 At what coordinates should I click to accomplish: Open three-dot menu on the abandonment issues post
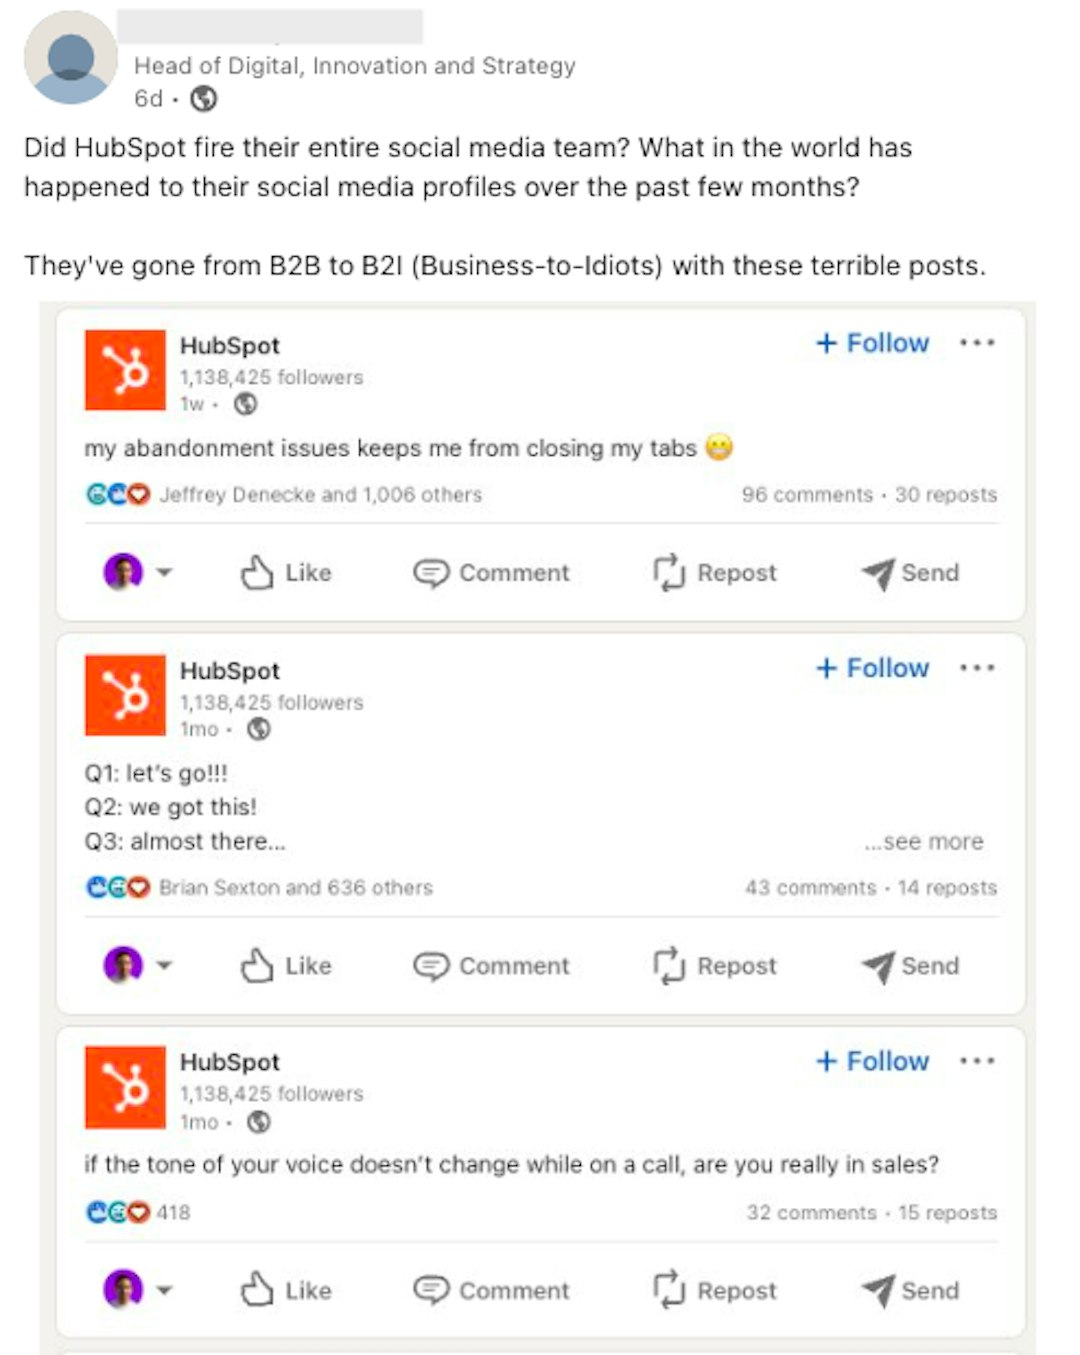tap(976, 343)
